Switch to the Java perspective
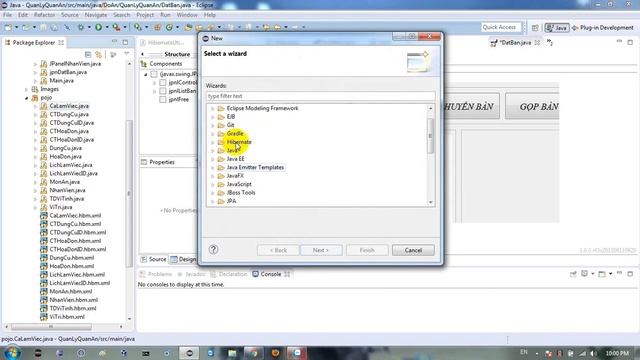 click(557, 28)
